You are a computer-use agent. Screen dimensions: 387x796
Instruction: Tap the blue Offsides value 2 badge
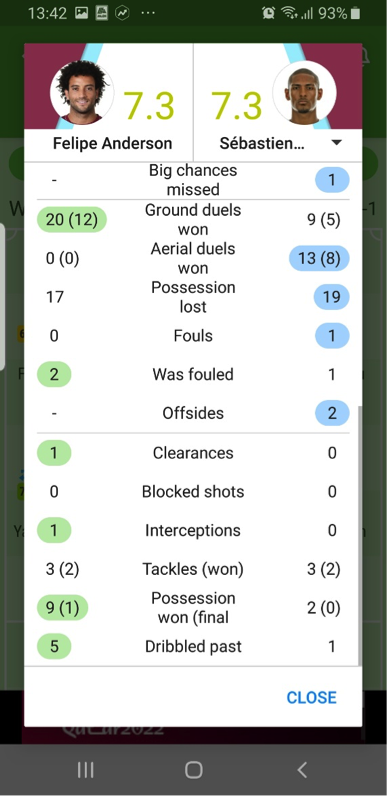point(332,413)
